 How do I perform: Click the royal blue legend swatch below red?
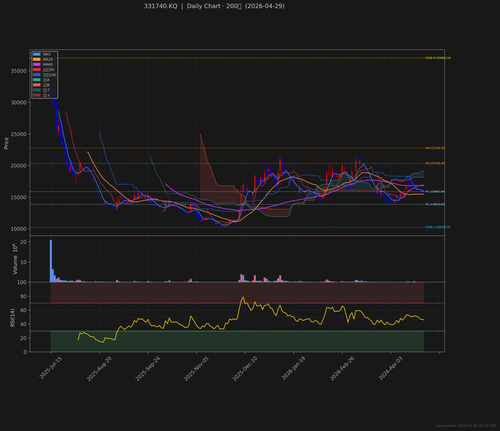[37, 75]
